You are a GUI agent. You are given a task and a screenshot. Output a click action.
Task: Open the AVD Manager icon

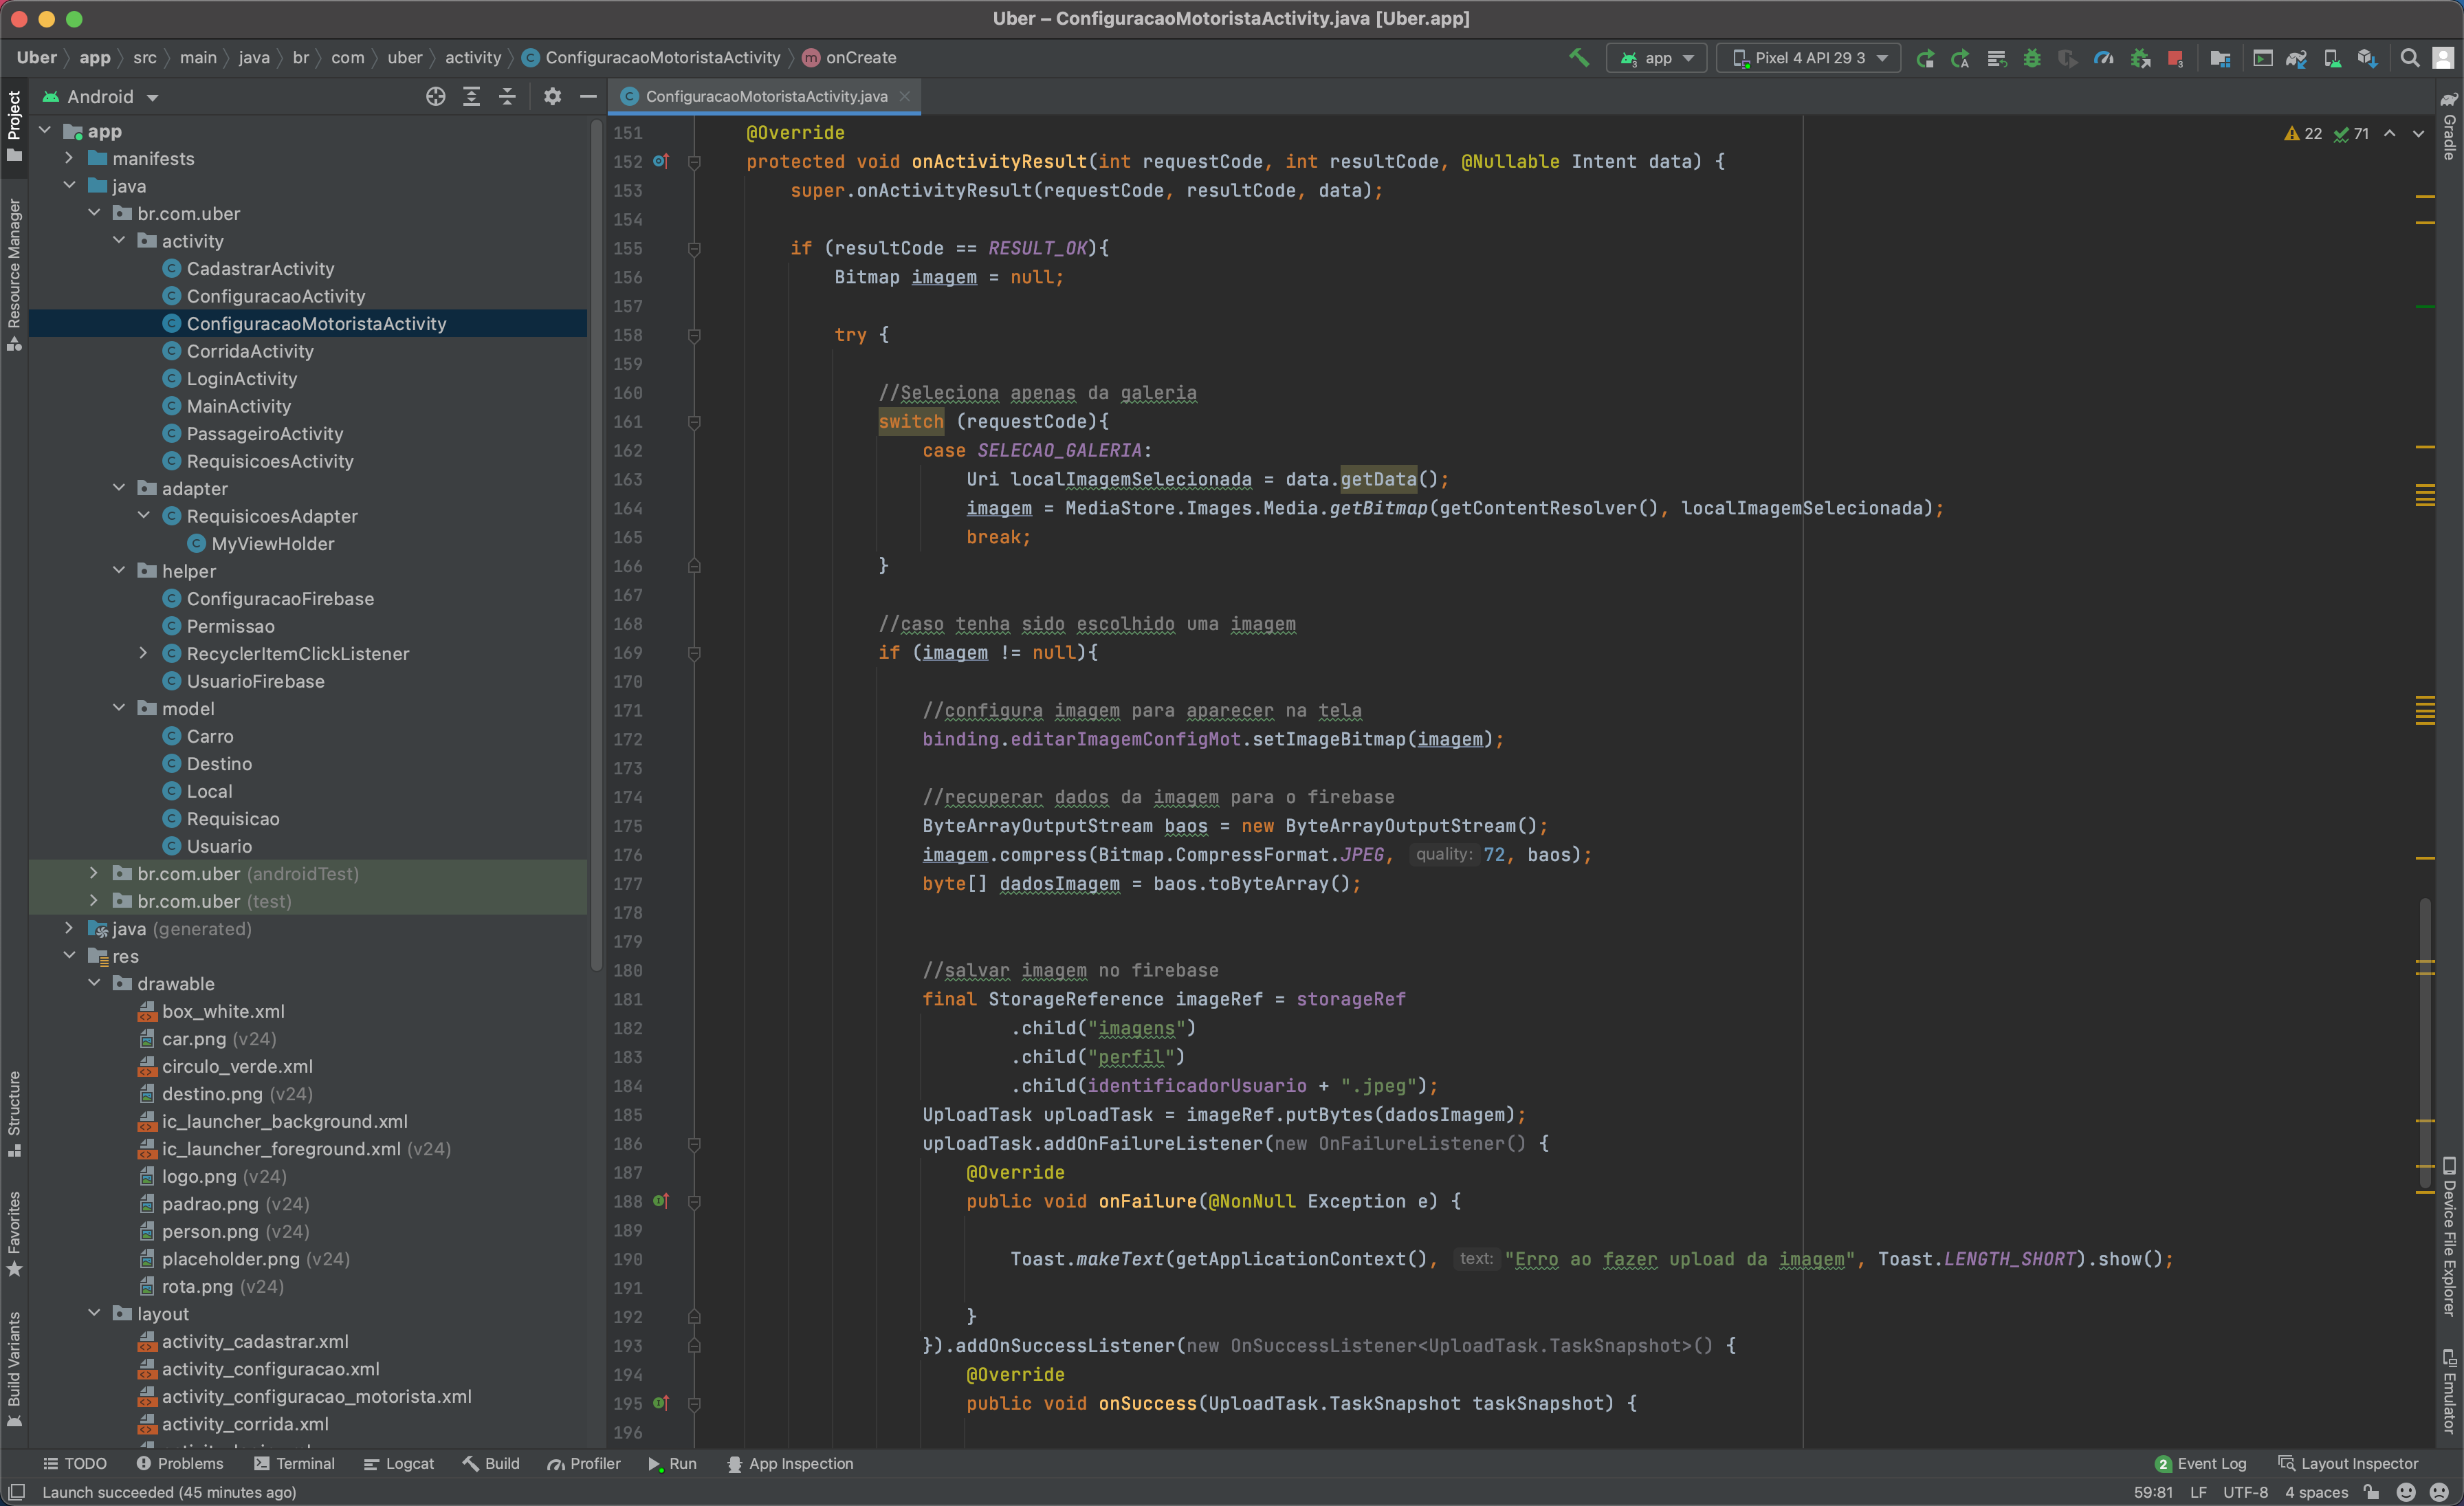2332,58
